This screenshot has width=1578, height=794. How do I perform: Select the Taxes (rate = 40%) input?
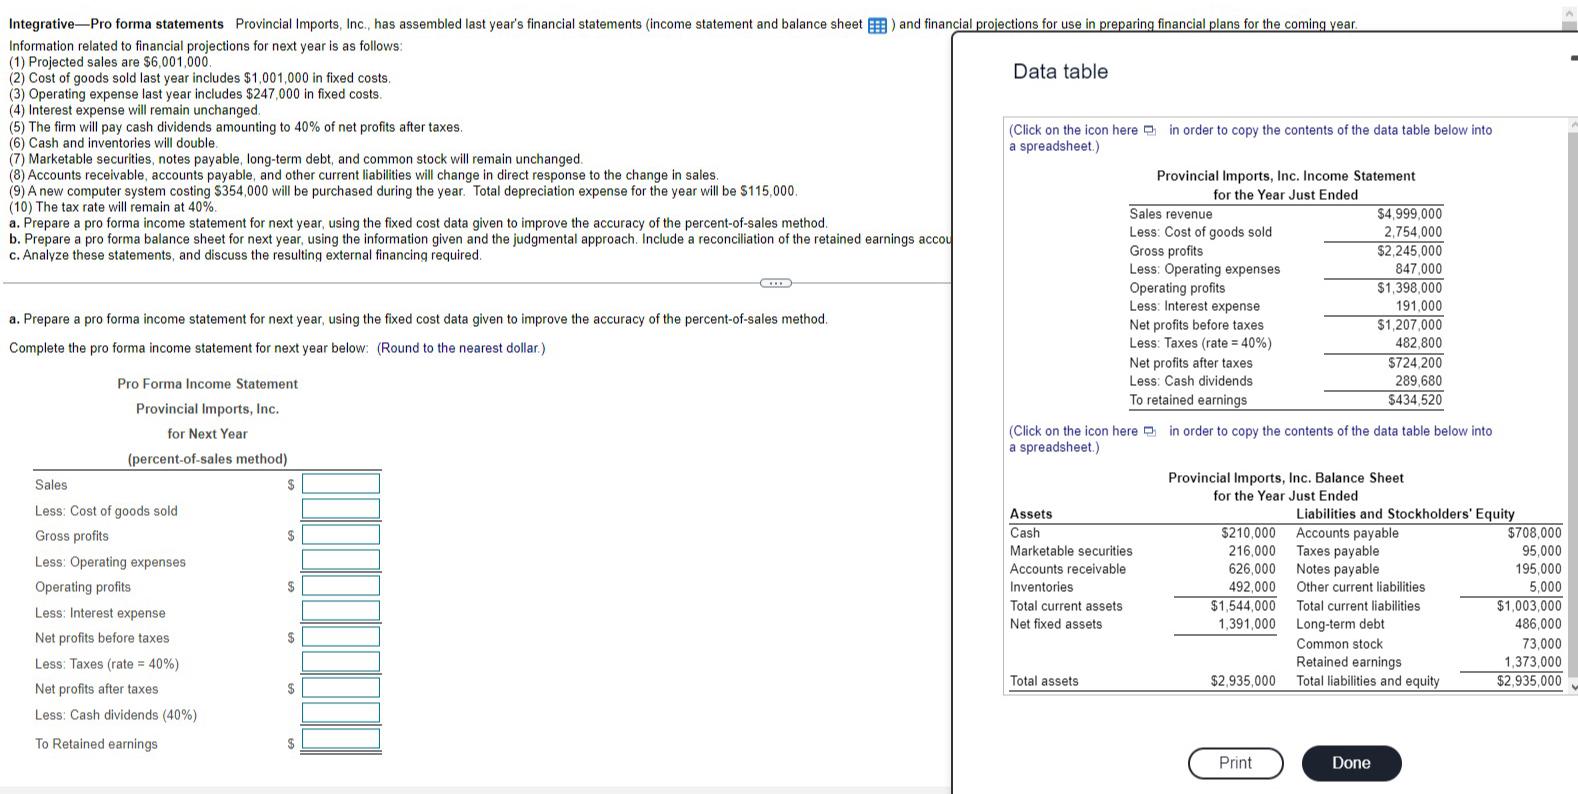coord(341,662)
